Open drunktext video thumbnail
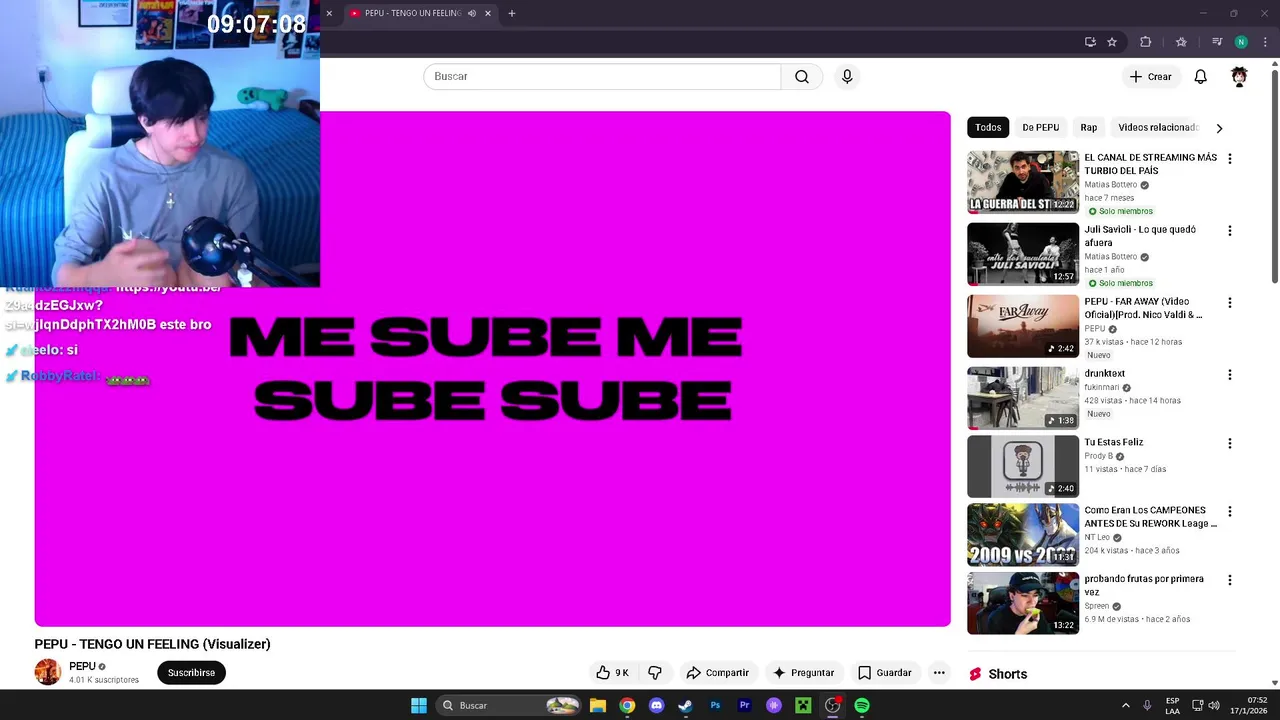The width and height of the screenshot is (1280, 720). (1023, 398)
